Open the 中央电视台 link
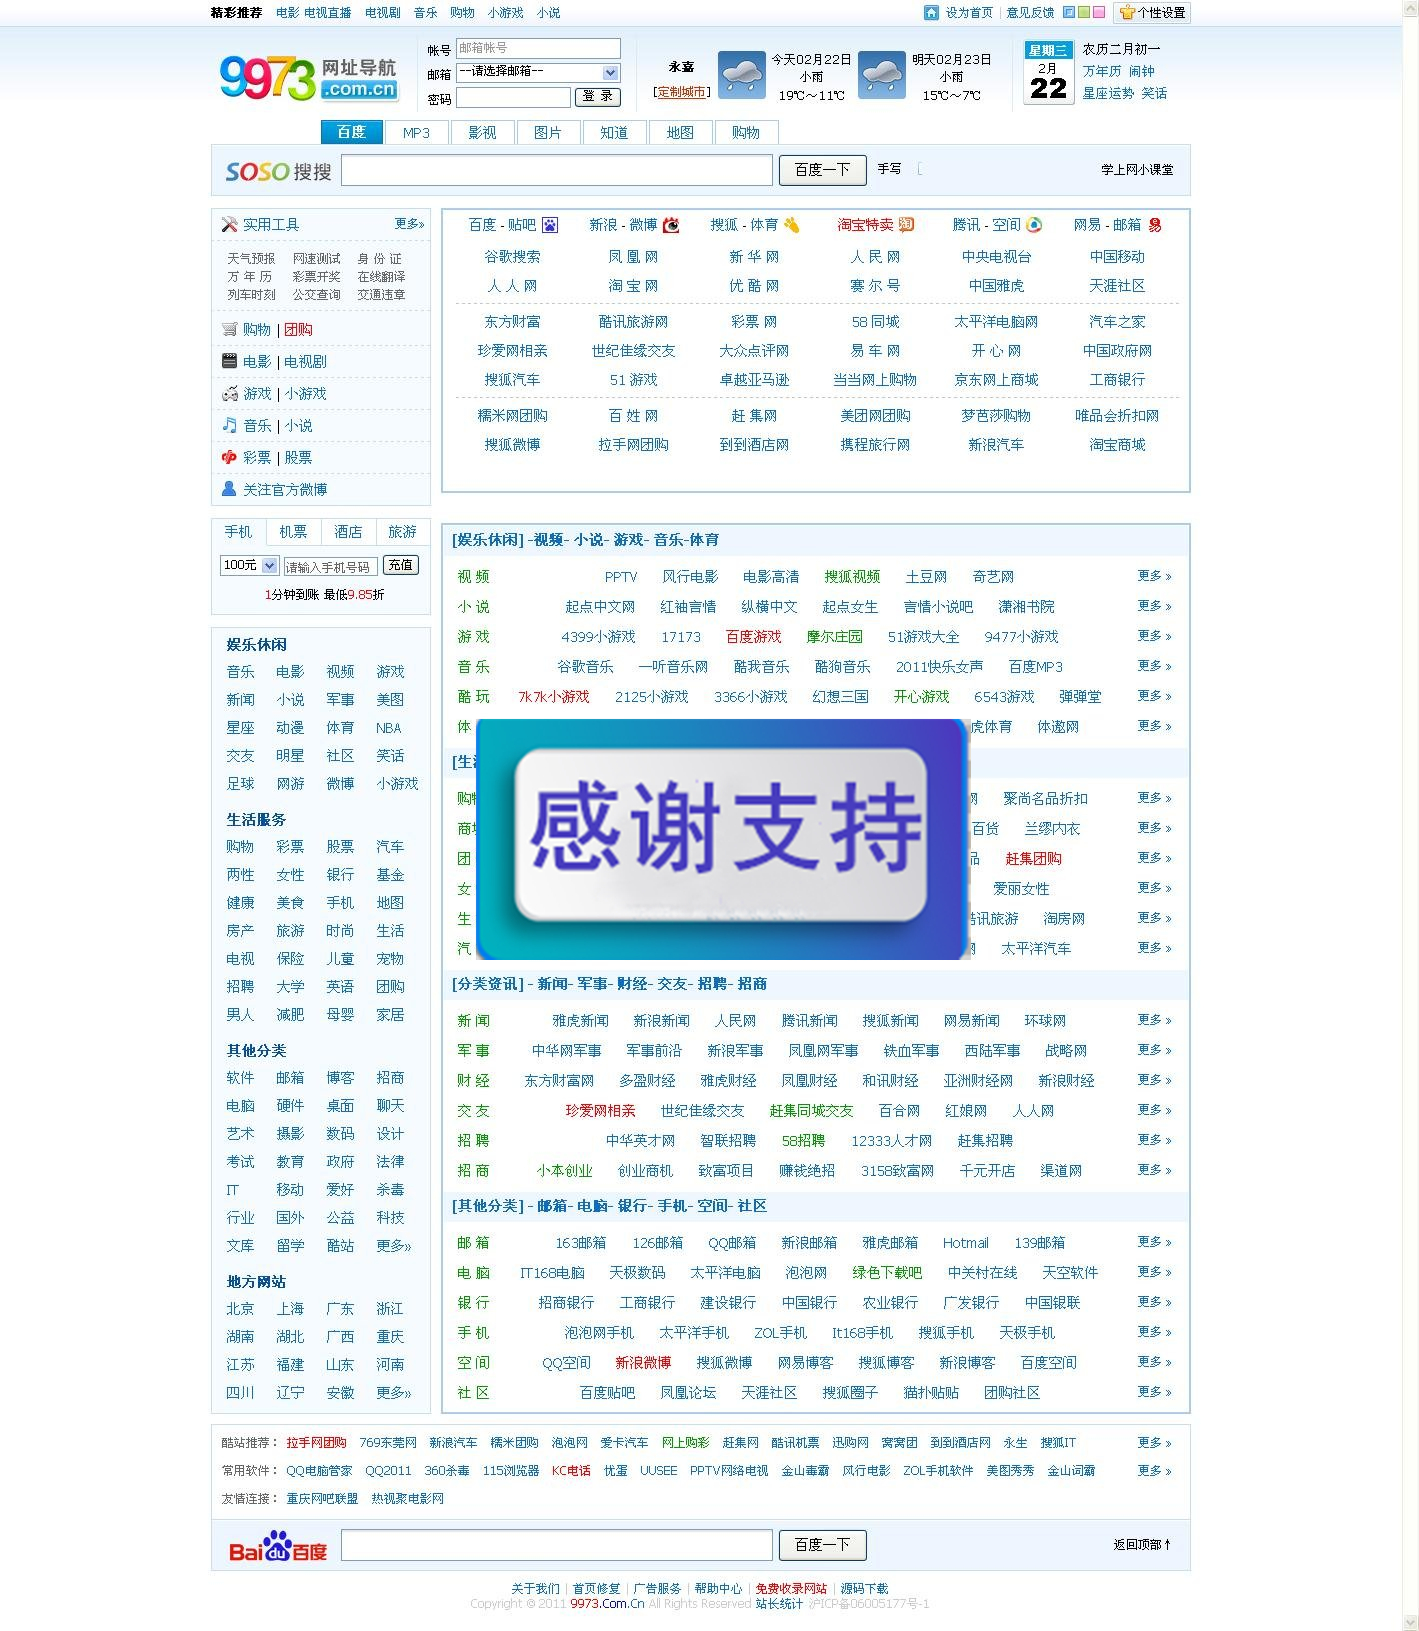This screenshot has height=1631, width=1419. [x=996, y=257]
